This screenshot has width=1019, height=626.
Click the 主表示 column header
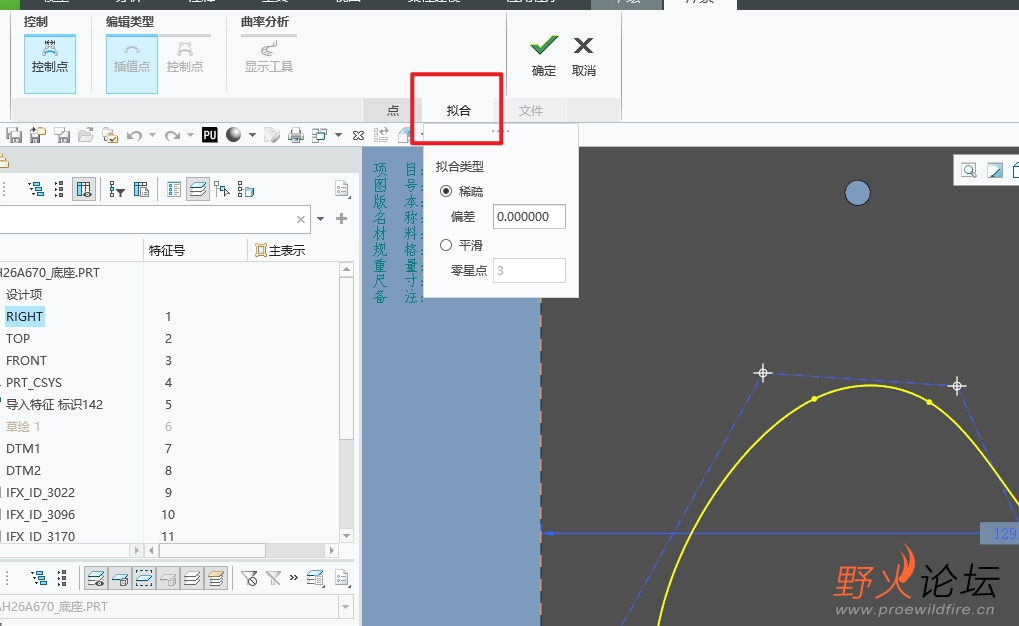(280, 250)
